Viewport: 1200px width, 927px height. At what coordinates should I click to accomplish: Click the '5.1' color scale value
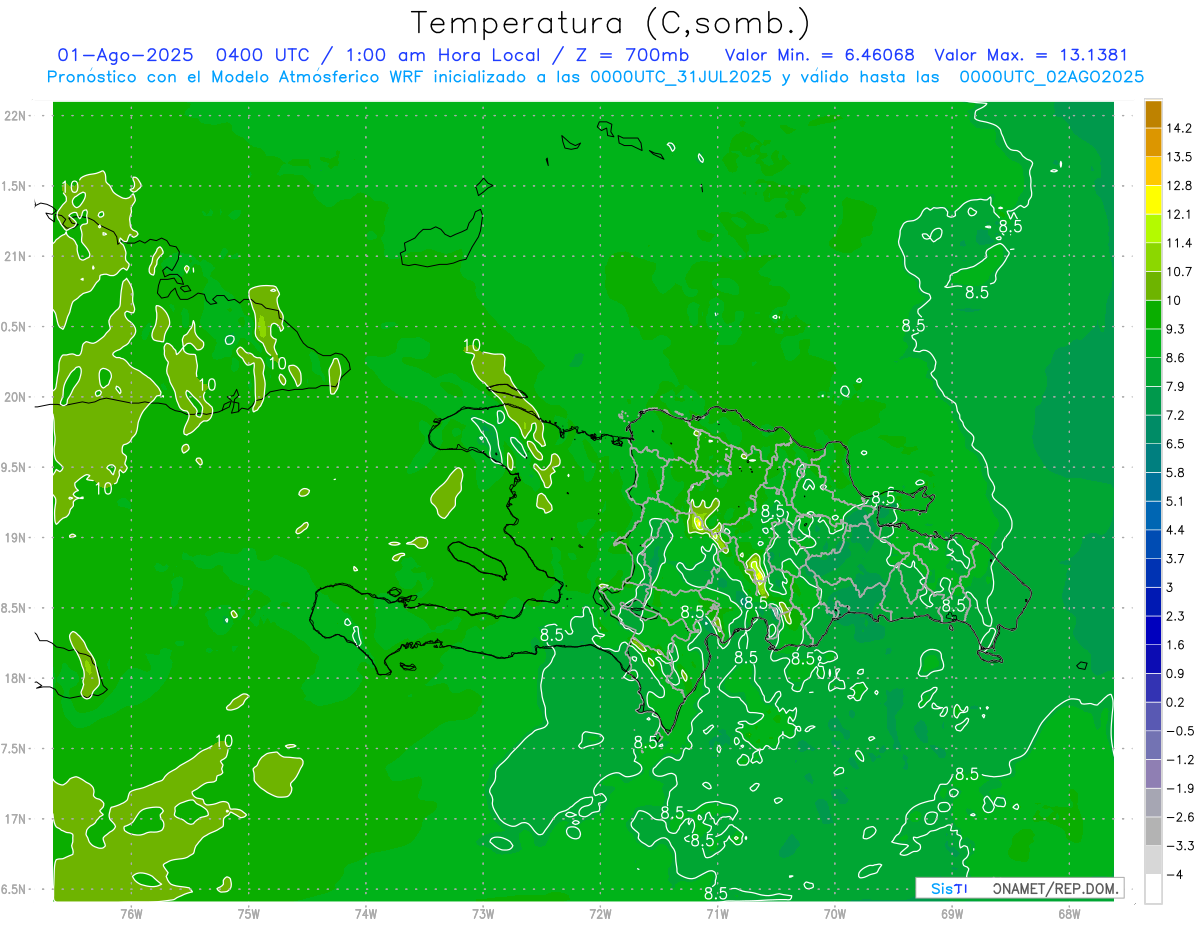[x=1177, y=502]
